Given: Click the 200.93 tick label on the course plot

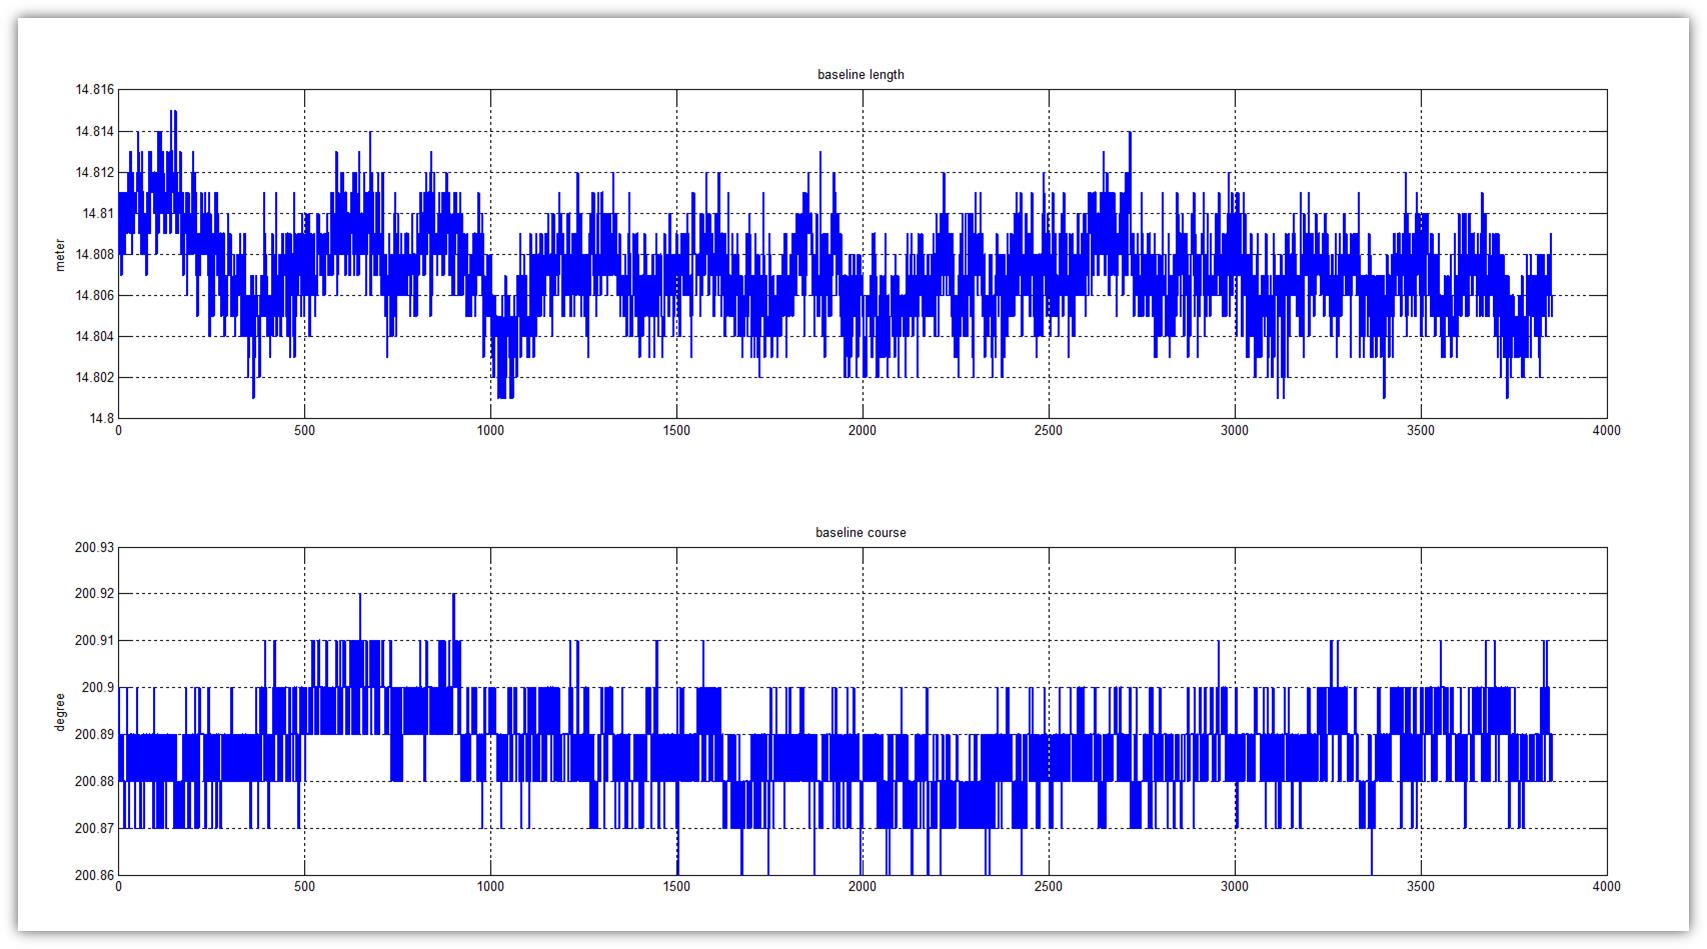Looking at the screenshot, I should (x=95, y=548).
